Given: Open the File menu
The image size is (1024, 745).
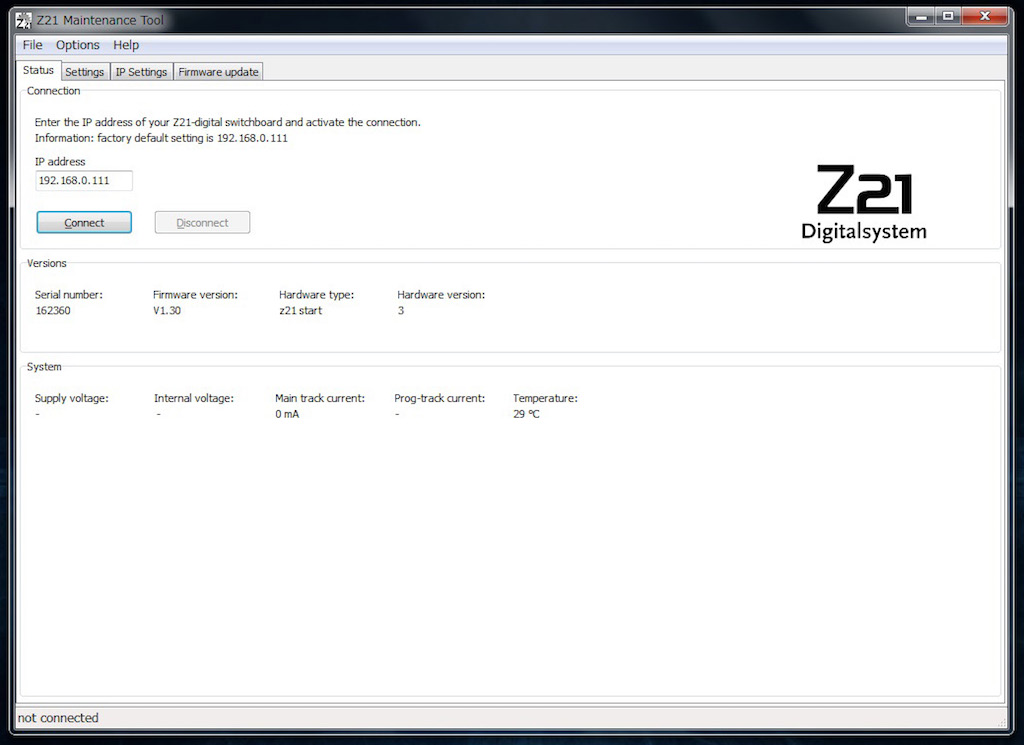Looking at the screenshot, I should click(x=32, y=45).
